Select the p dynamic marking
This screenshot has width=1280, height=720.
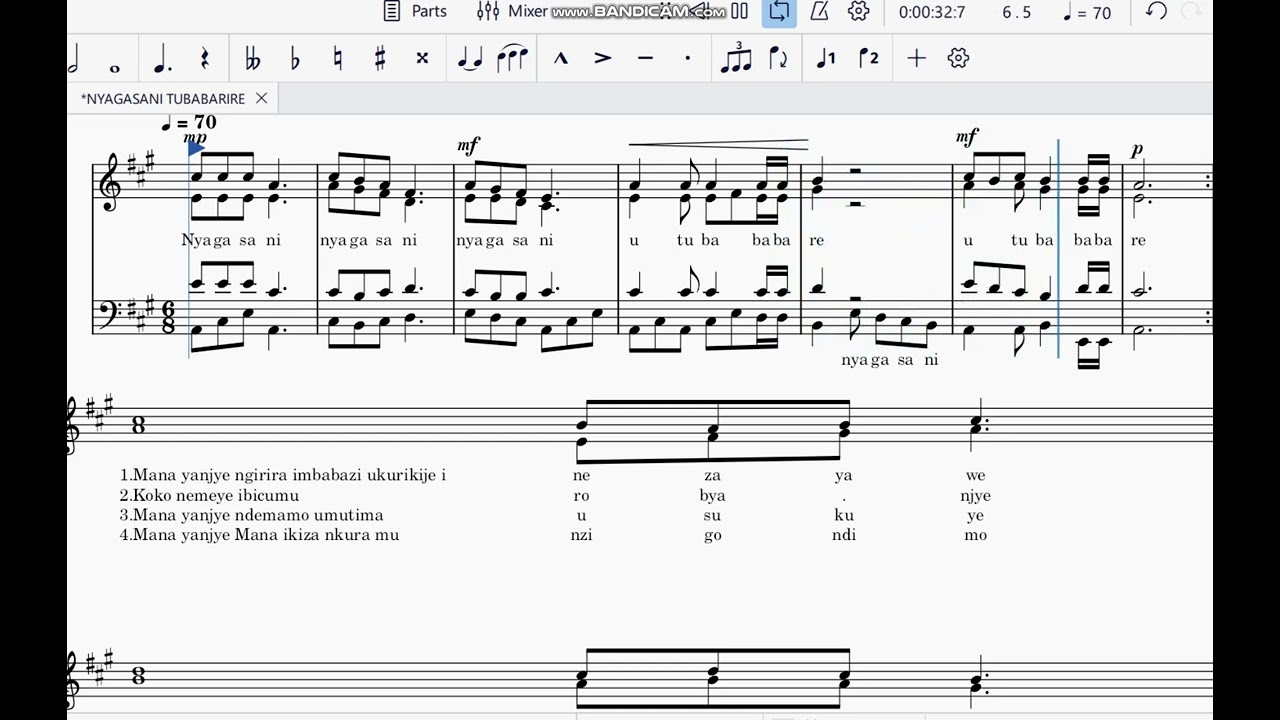pyautogui.click(x=1137, y=151)
